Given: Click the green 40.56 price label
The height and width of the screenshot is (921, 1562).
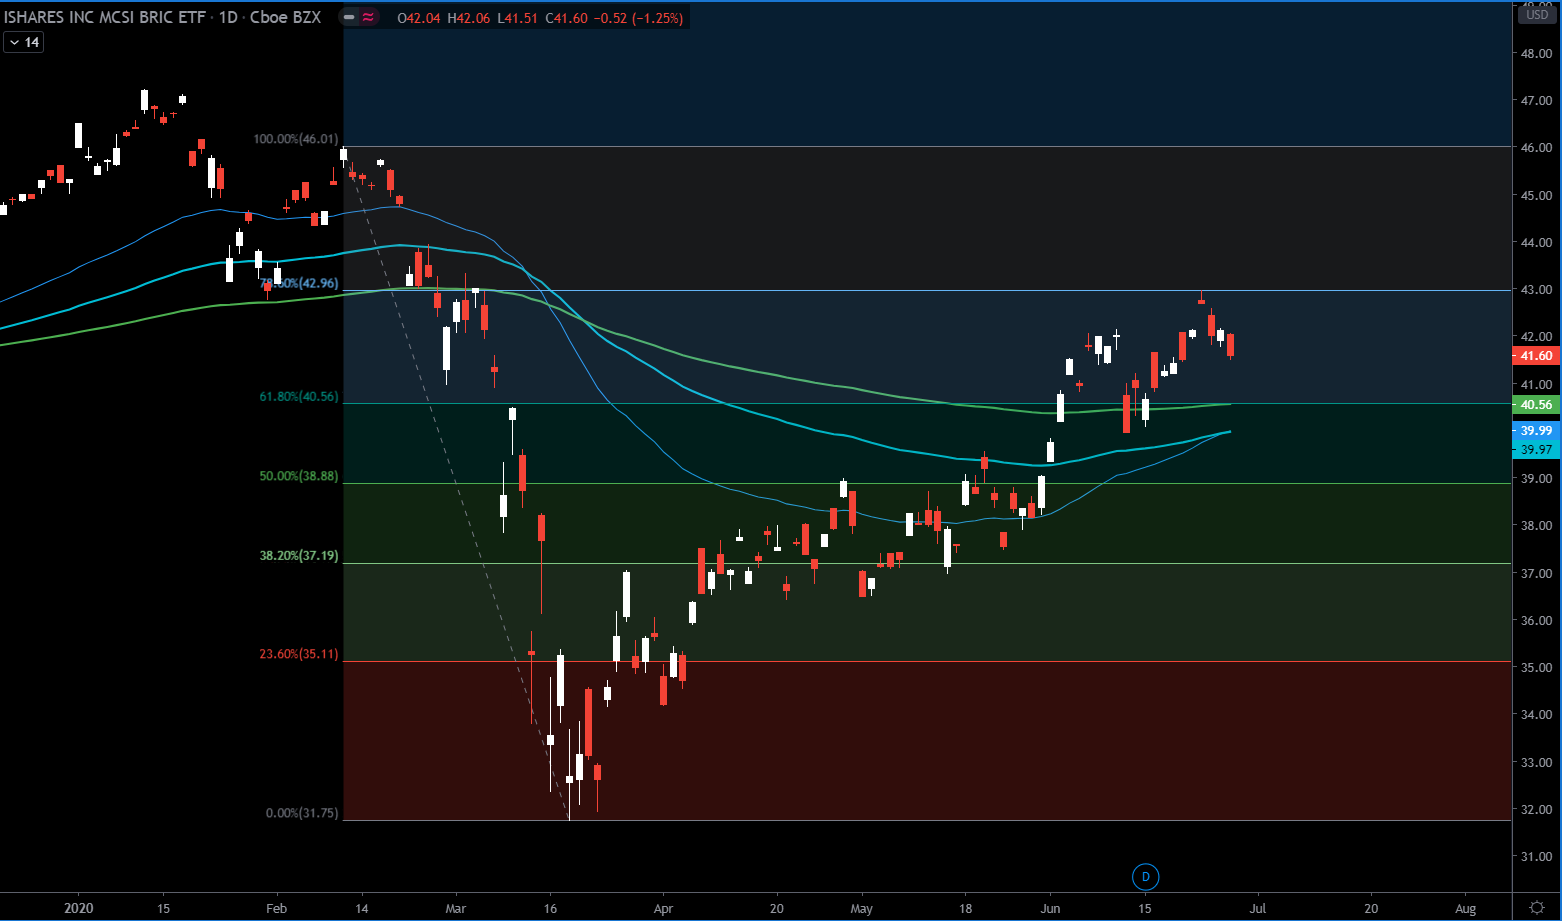Looking at the screenshot, I should pyautogui.click(x=1536, y=405).
